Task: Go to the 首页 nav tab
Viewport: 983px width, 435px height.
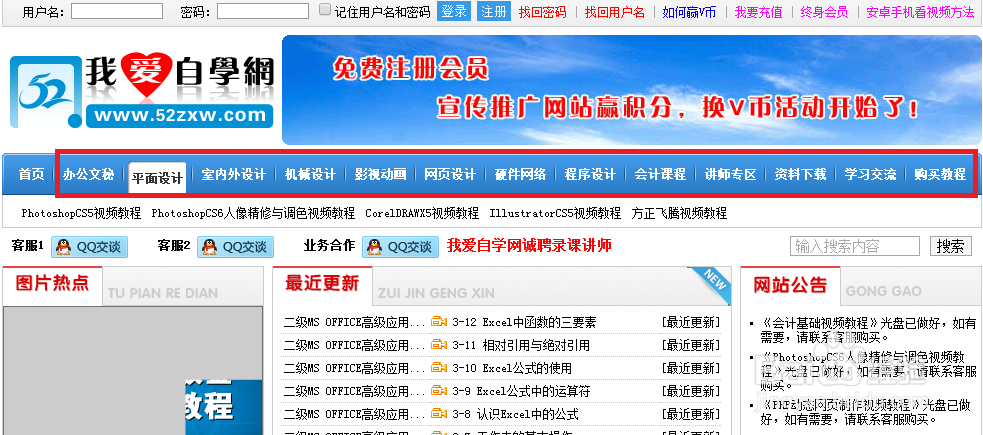Action: [x=31, y=174]
